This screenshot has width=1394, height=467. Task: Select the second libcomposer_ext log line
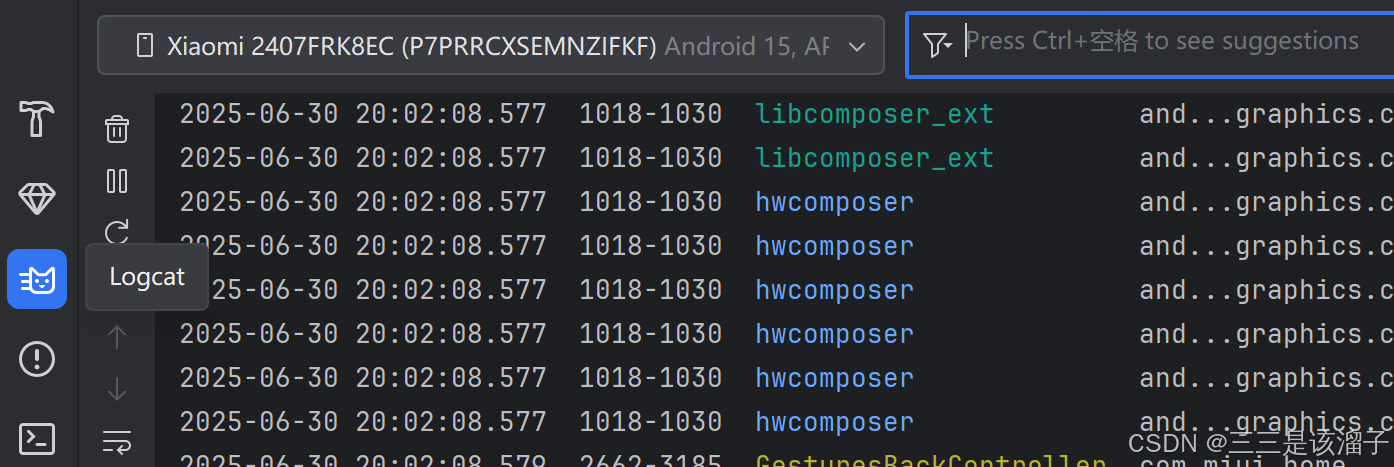click(x=775, y=158)
